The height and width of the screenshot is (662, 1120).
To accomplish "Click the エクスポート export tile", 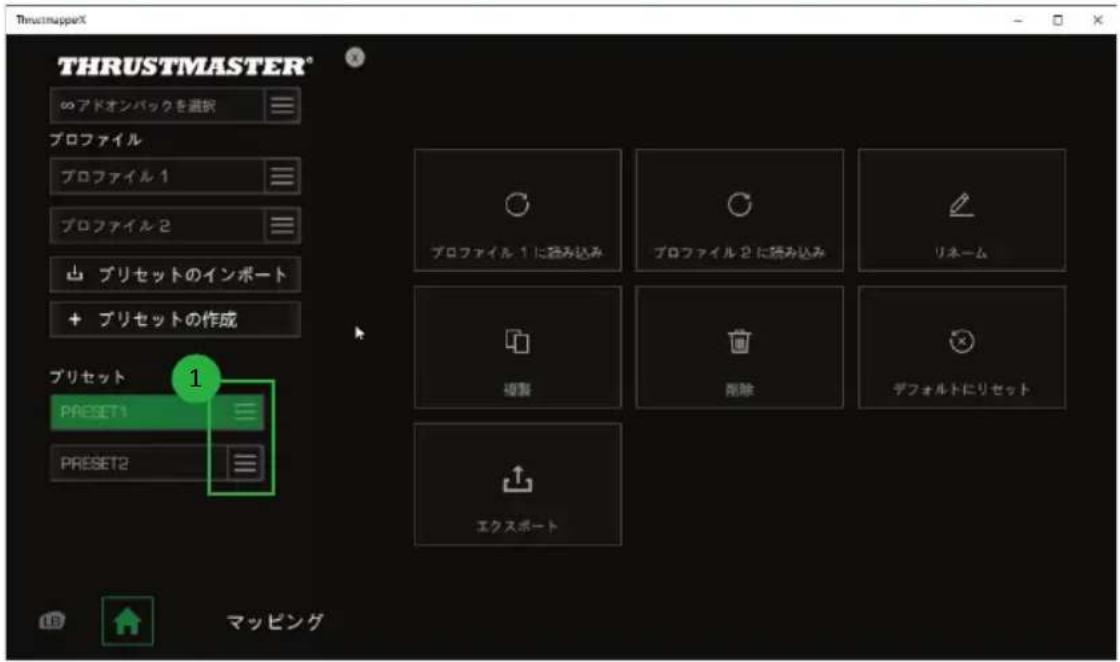I will 517,484.
